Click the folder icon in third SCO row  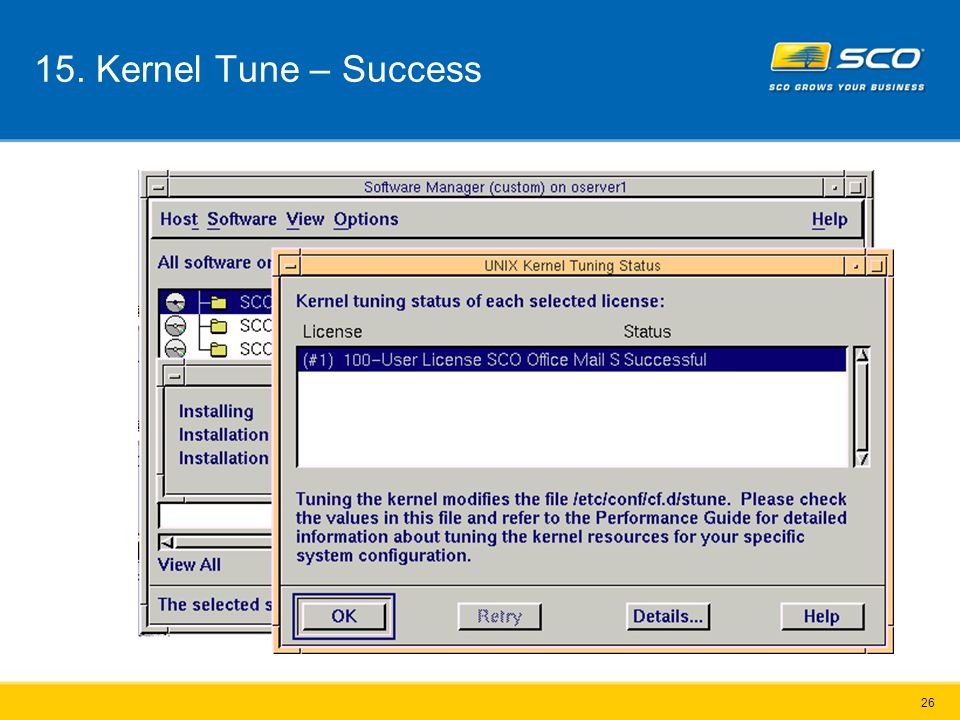pyautogui.click(x=219, y=350)
